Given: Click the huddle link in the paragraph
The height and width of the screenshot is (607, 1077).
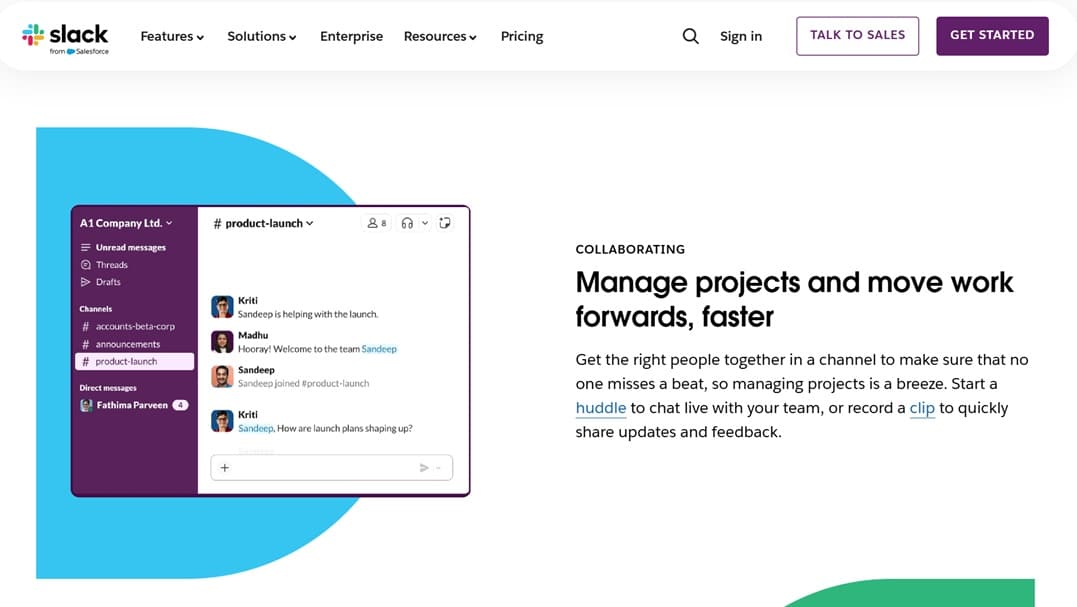Looking at the screenshot, I should (x=601, y=408).
